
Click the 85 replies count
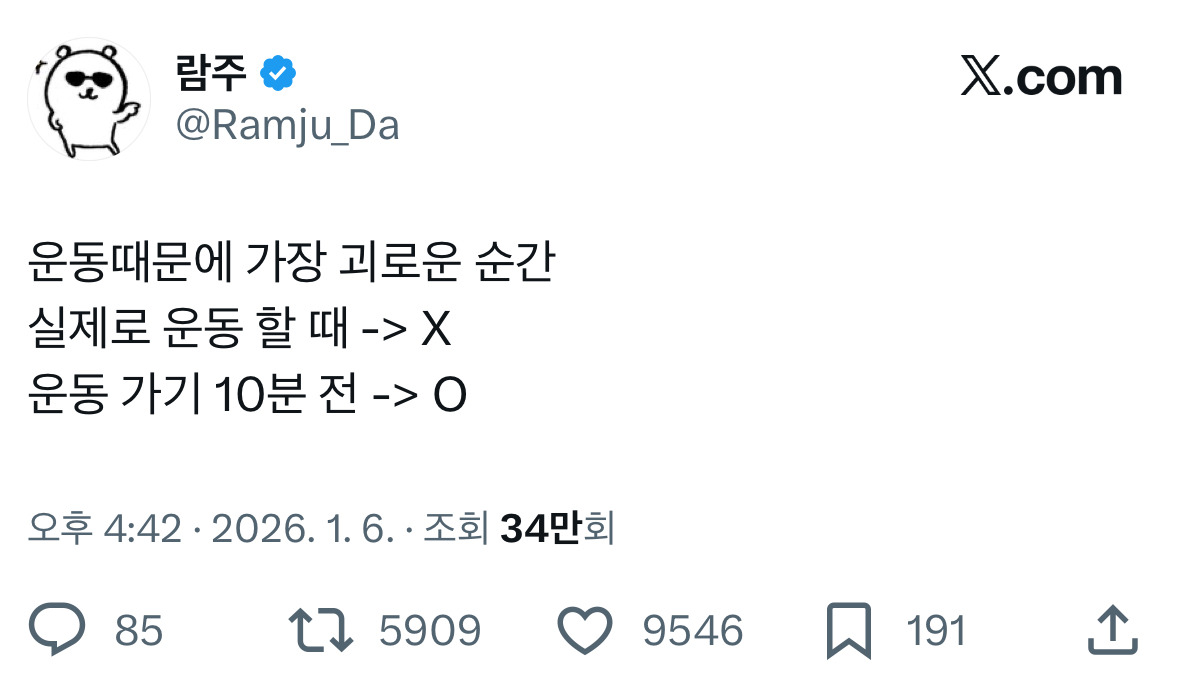click(x=139, y=631)
